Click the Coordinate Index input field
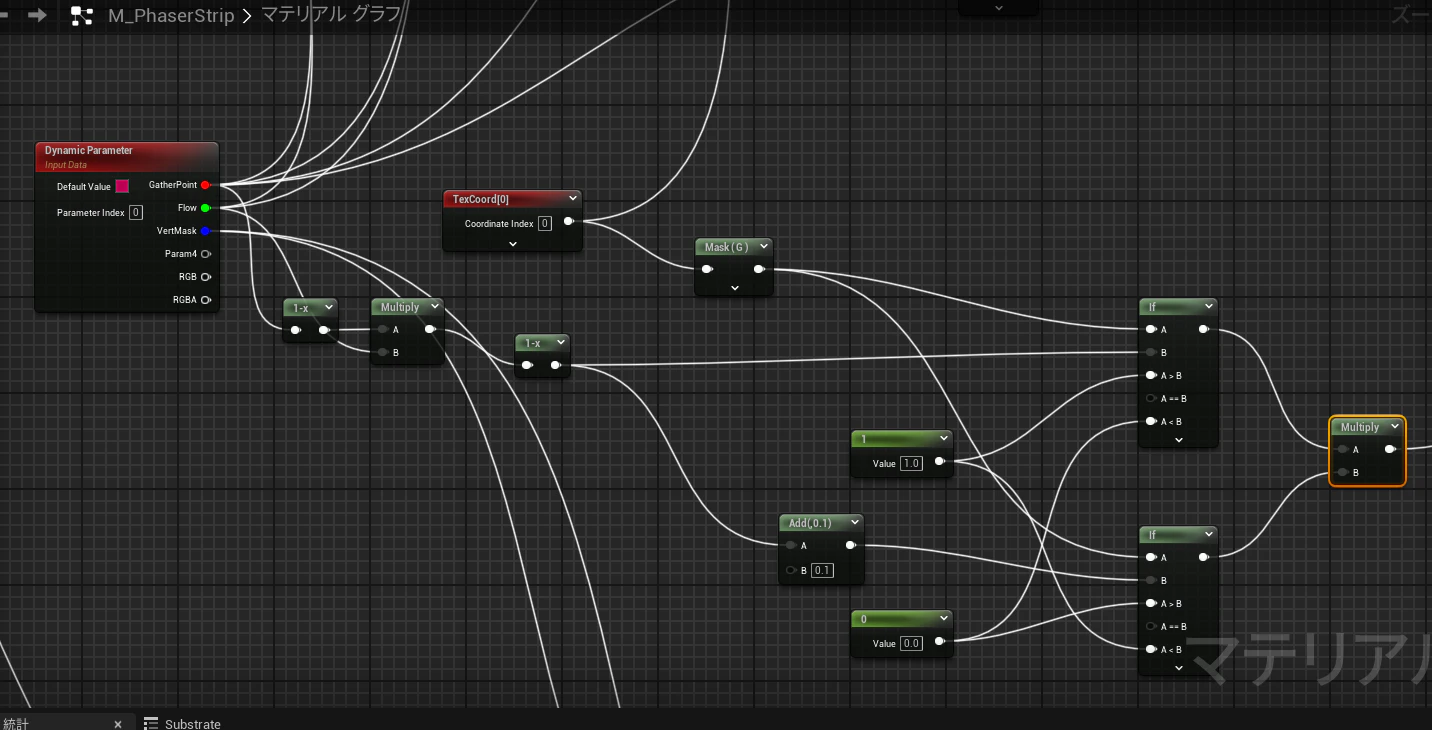 click(x=545, y=223)
